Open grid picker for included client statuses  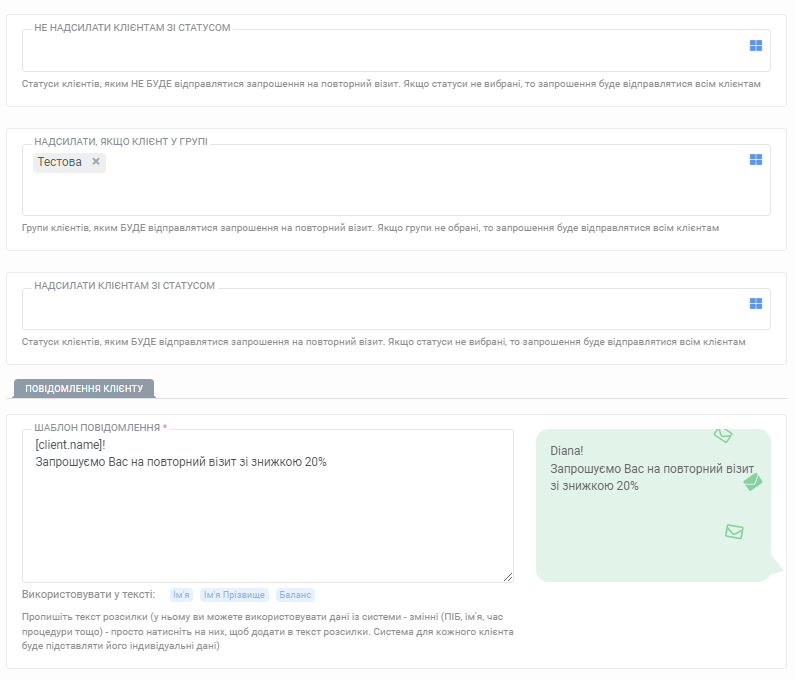(755, 304)
